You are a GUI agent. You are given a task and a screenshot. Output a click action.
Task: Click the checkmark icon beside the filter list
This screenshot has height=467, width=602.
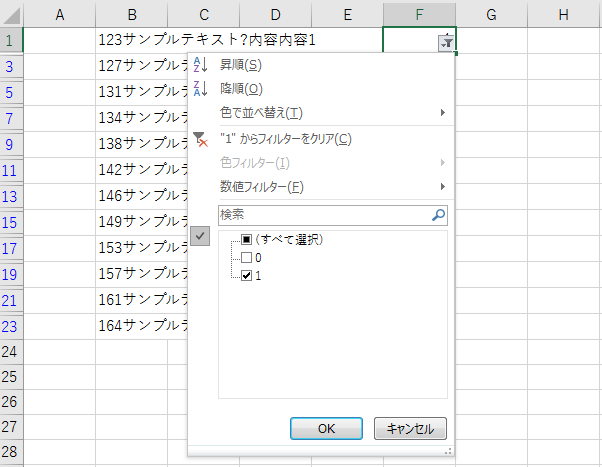(199, 236)
